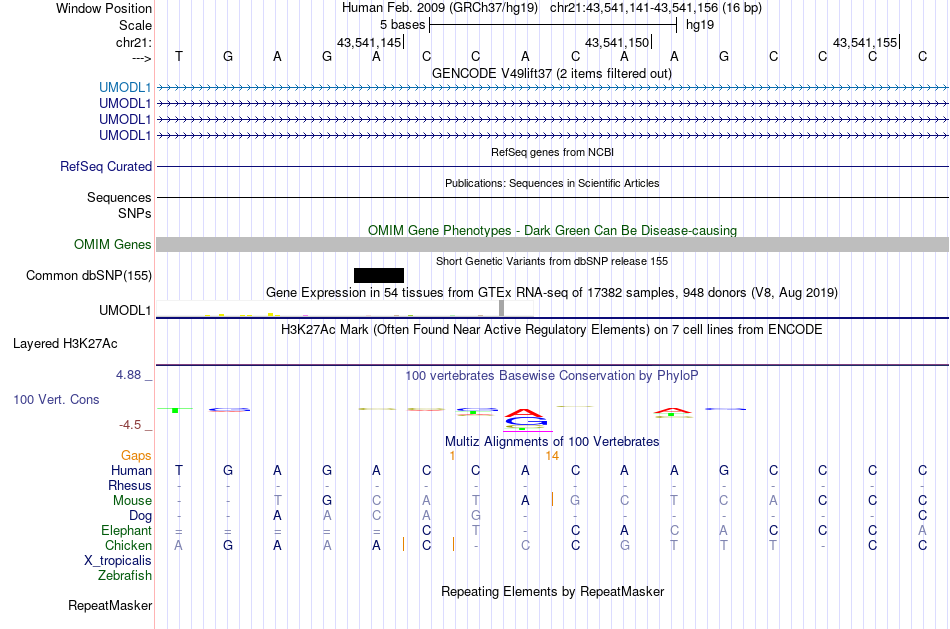This screenshot has width=950, height=629.
Task: Click the Rhesus species label
Action: [130, 485]
